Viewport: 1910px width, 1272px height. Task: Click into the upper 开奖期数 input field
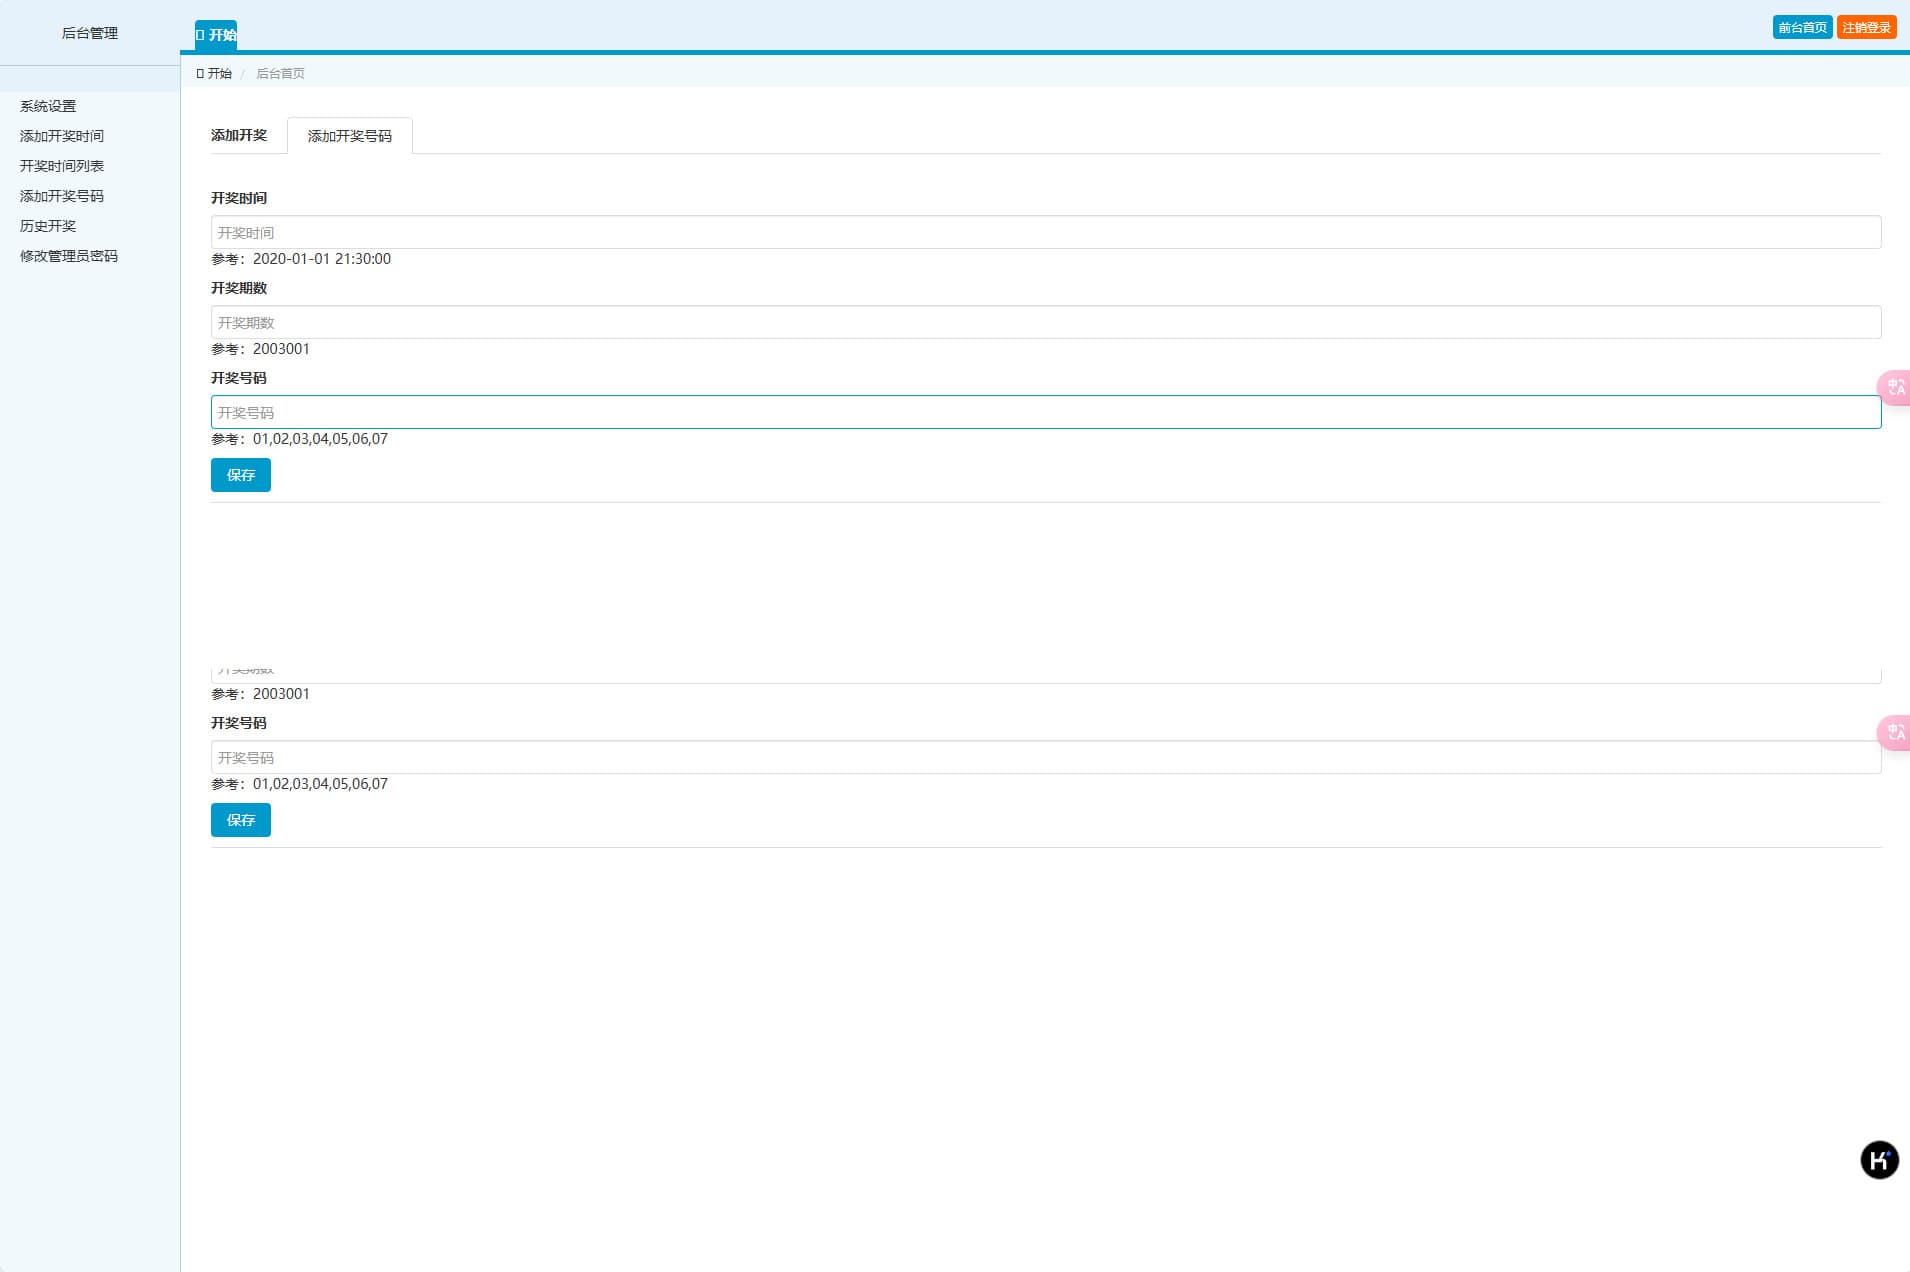point(1045,322)
